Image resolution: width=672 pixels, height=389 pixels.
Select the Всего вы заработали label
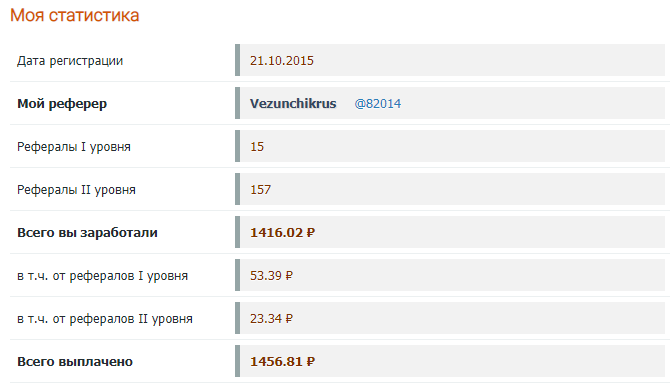coord(87,233)
